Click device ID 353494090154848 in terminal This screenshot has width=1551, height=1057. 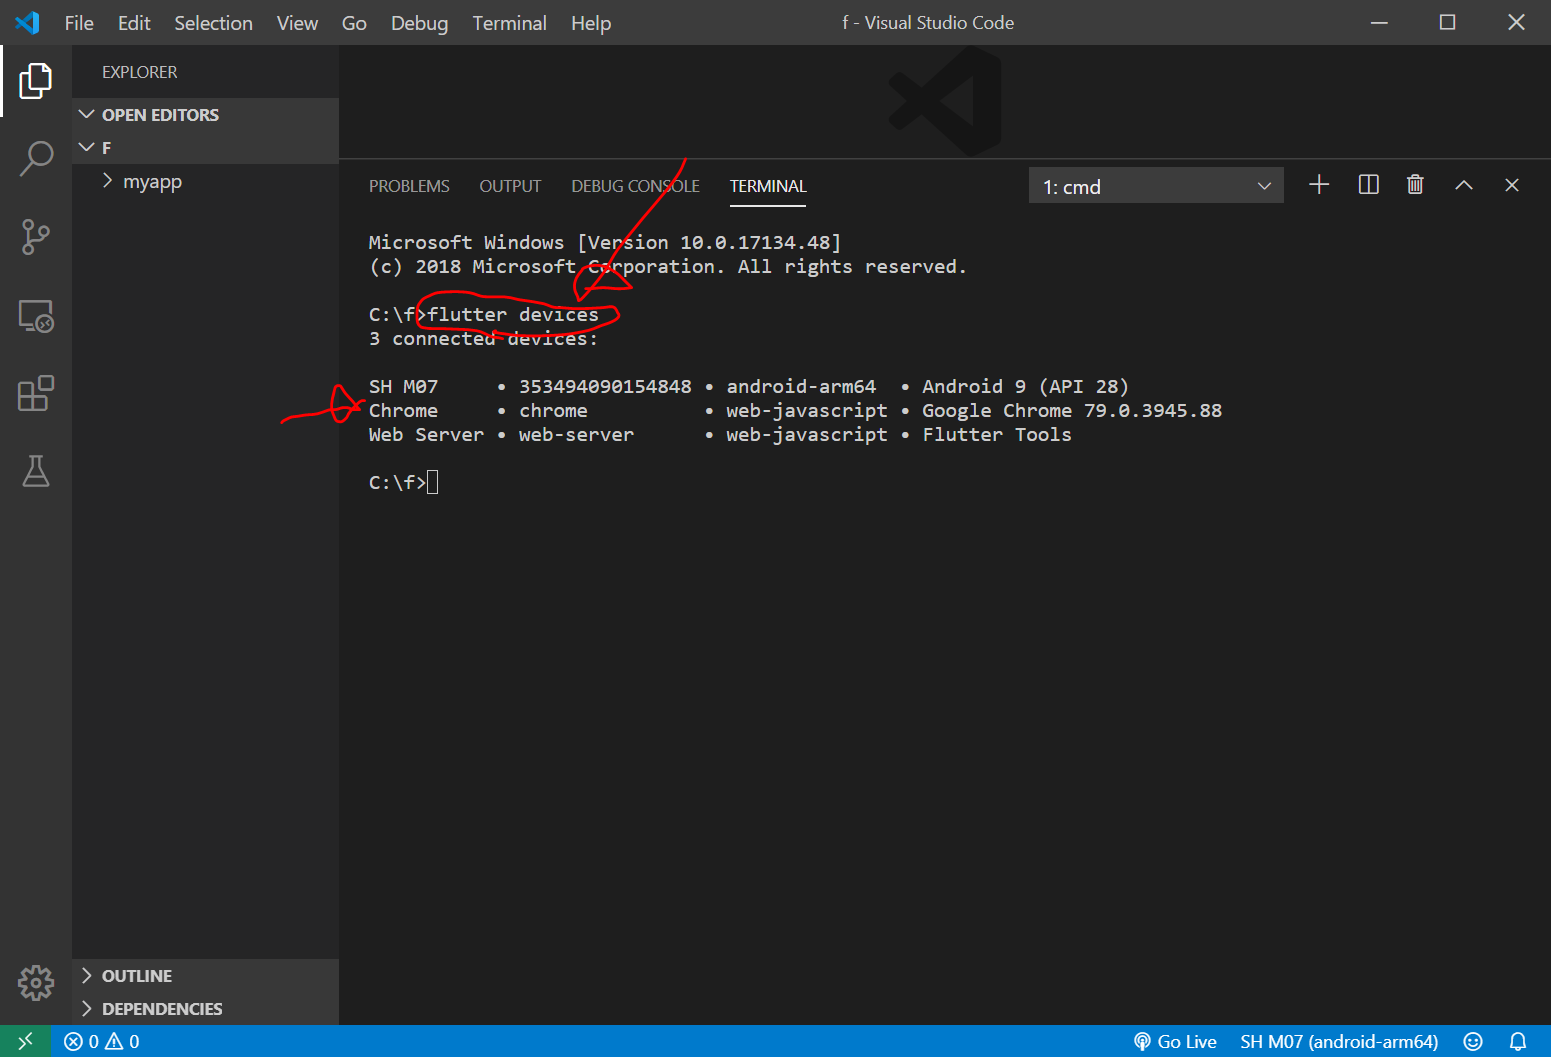tap(605, 387)
